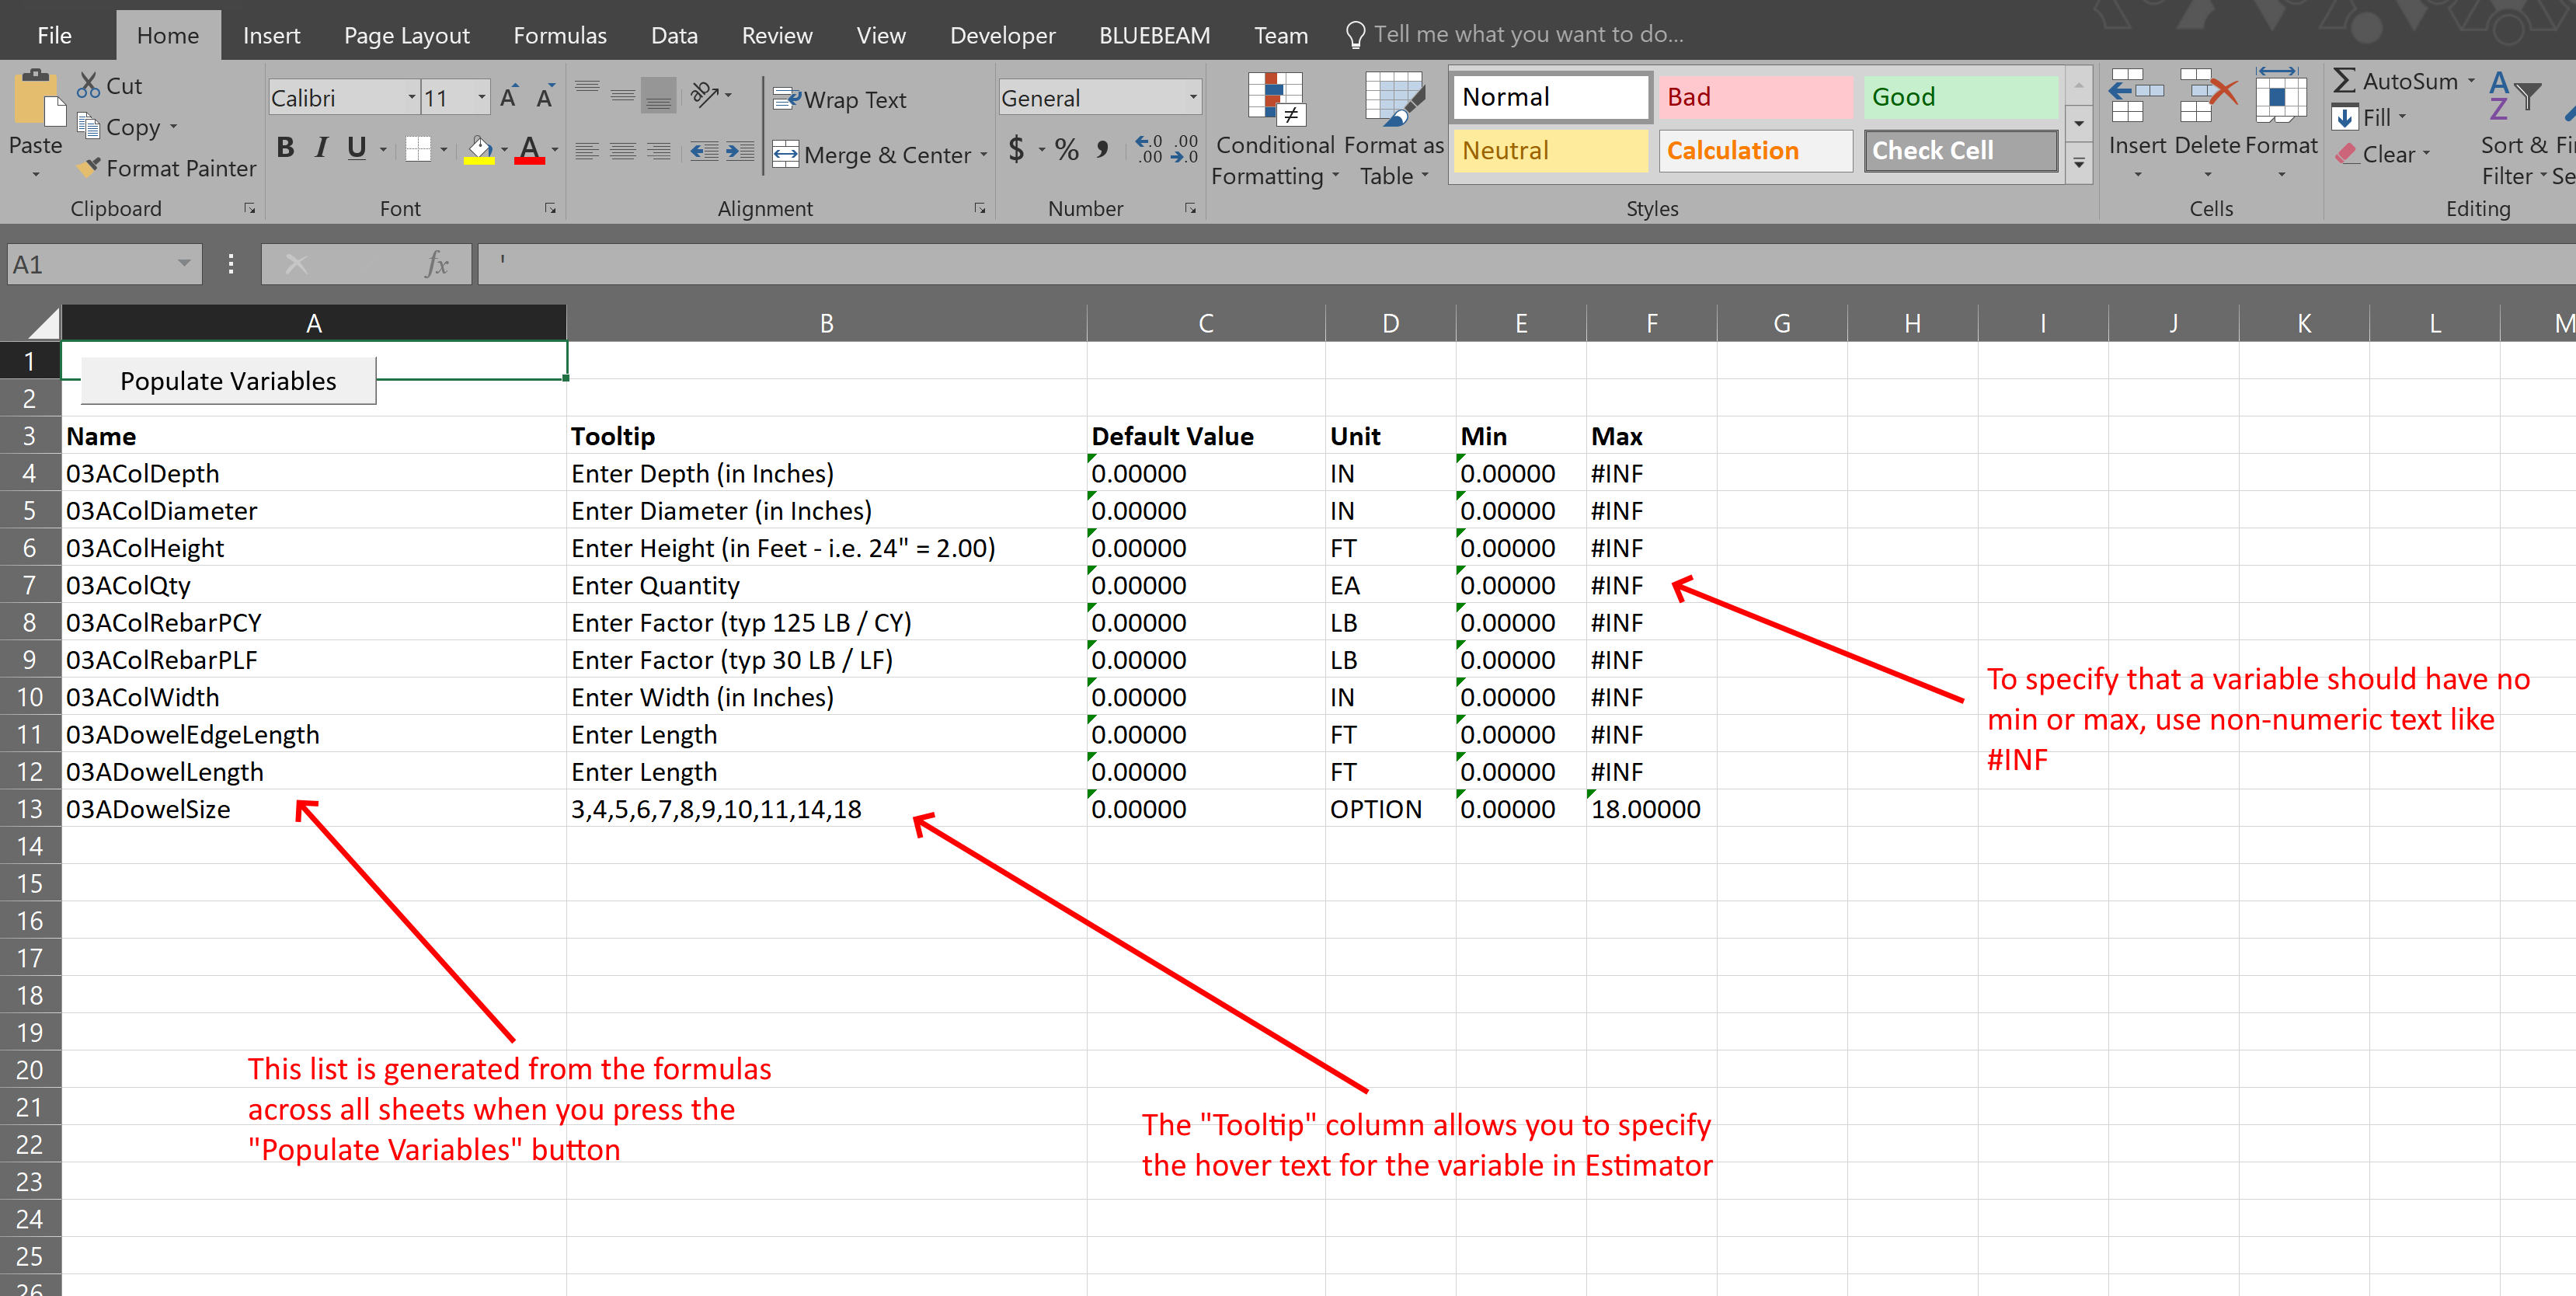2576x1296 pixels.
Task: Click the Increase Indent icon
Action: pyautogui.click(x=740, y=151)
